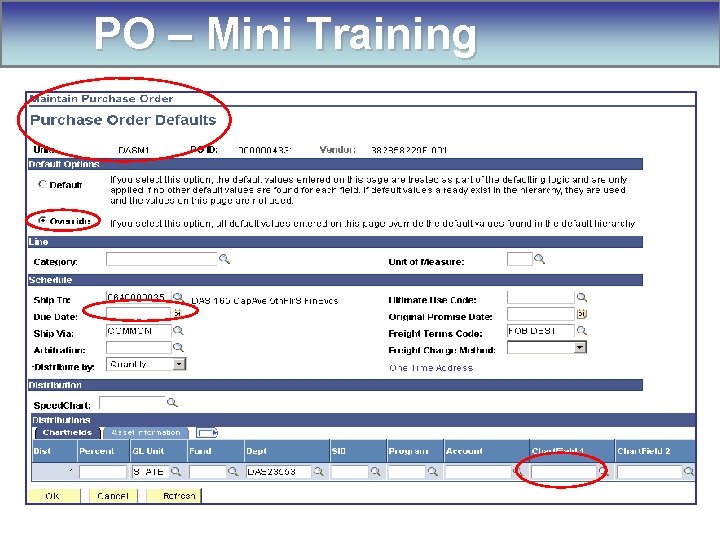Screen dimensions: 720x540
Task: Click the Dept field showing DAS23653
Action: pos(279,472)
